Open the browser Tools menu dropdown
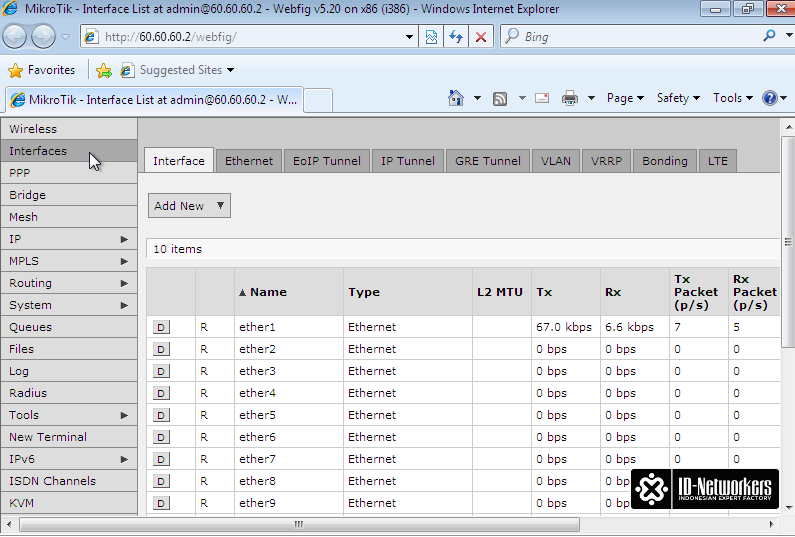 coord(733,98)
